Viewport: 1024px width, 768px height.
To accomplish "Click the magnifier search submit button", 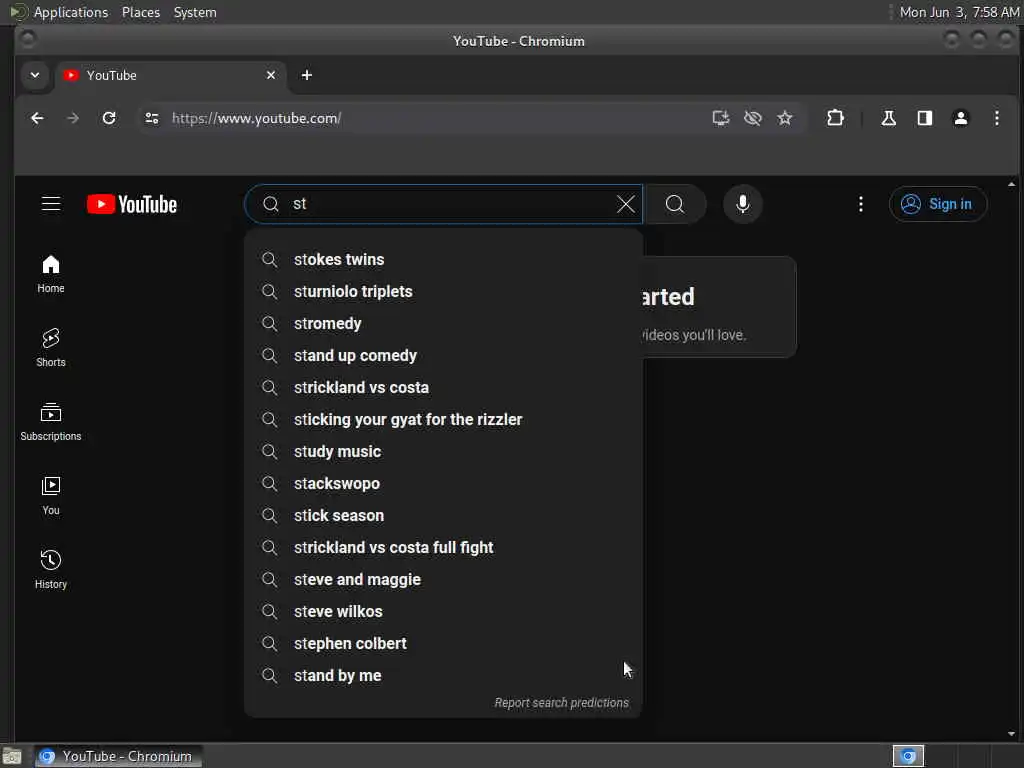I will pos(675,204).
